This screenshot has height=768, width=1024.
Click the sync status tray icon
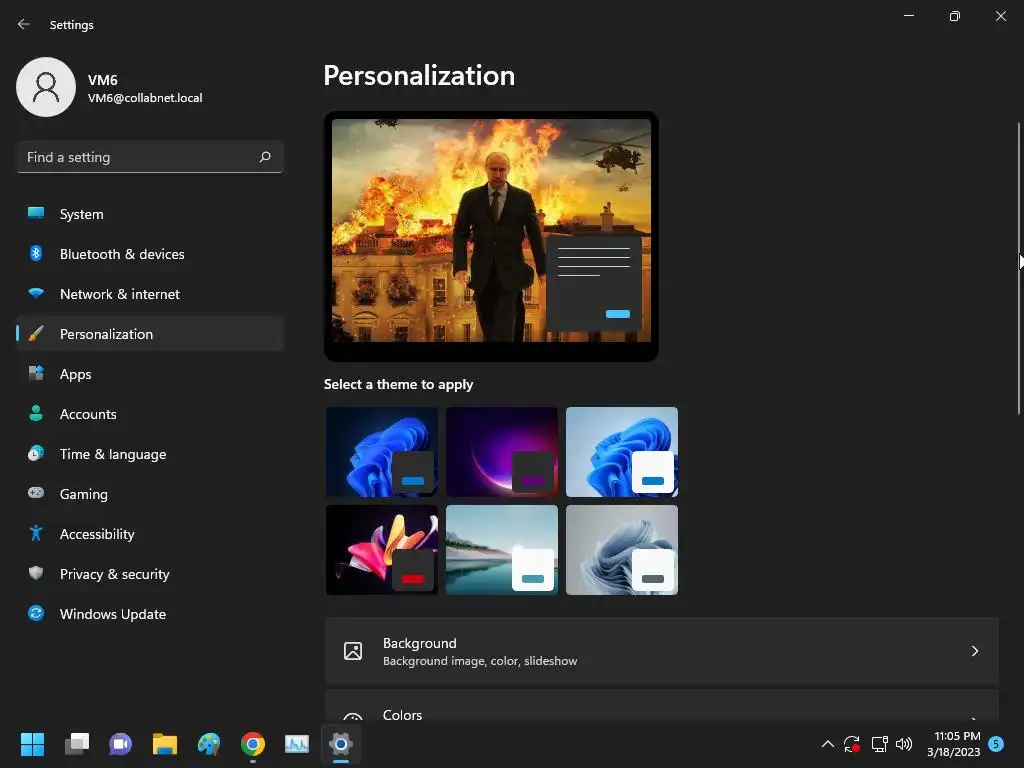tap(852, 744)
